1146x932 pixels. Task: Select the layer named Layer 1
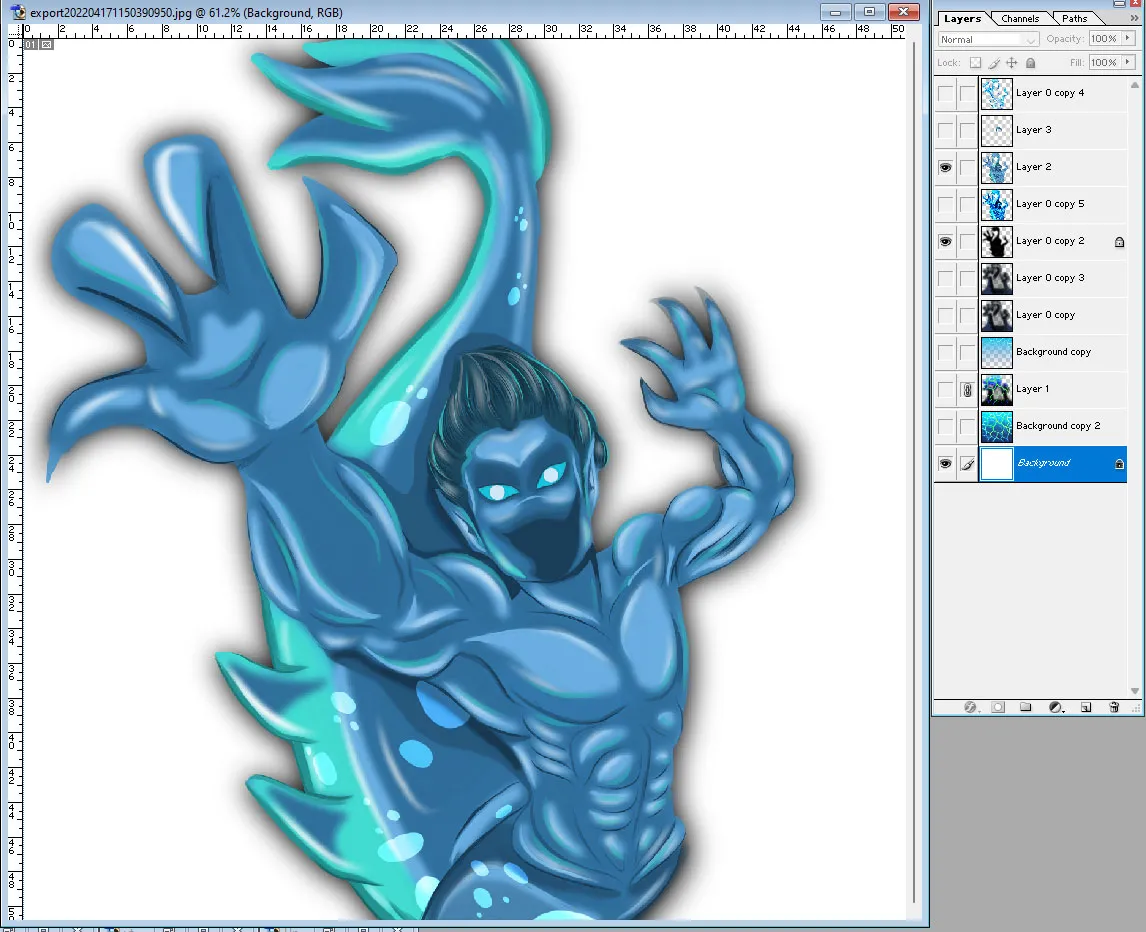[1032, 390]
